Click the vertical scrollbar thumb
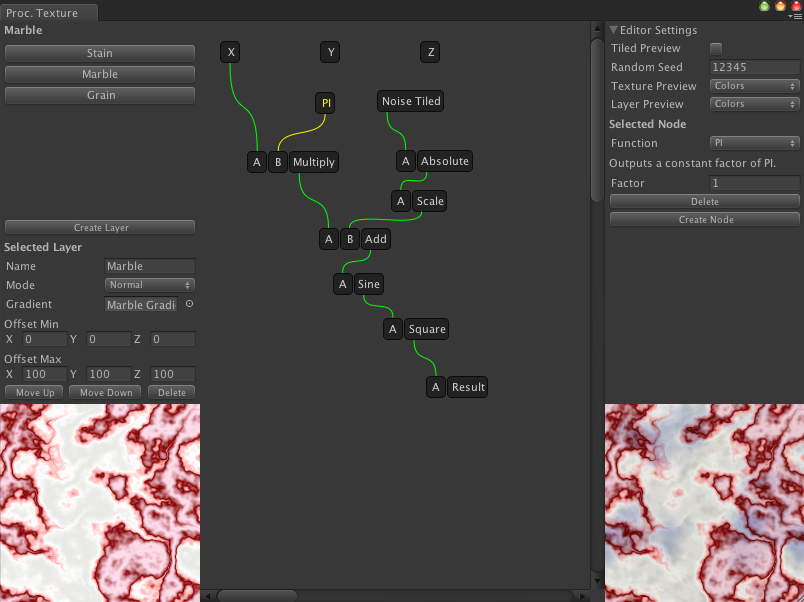This screenshot has width=804, height=602. (x=597, y=120)
